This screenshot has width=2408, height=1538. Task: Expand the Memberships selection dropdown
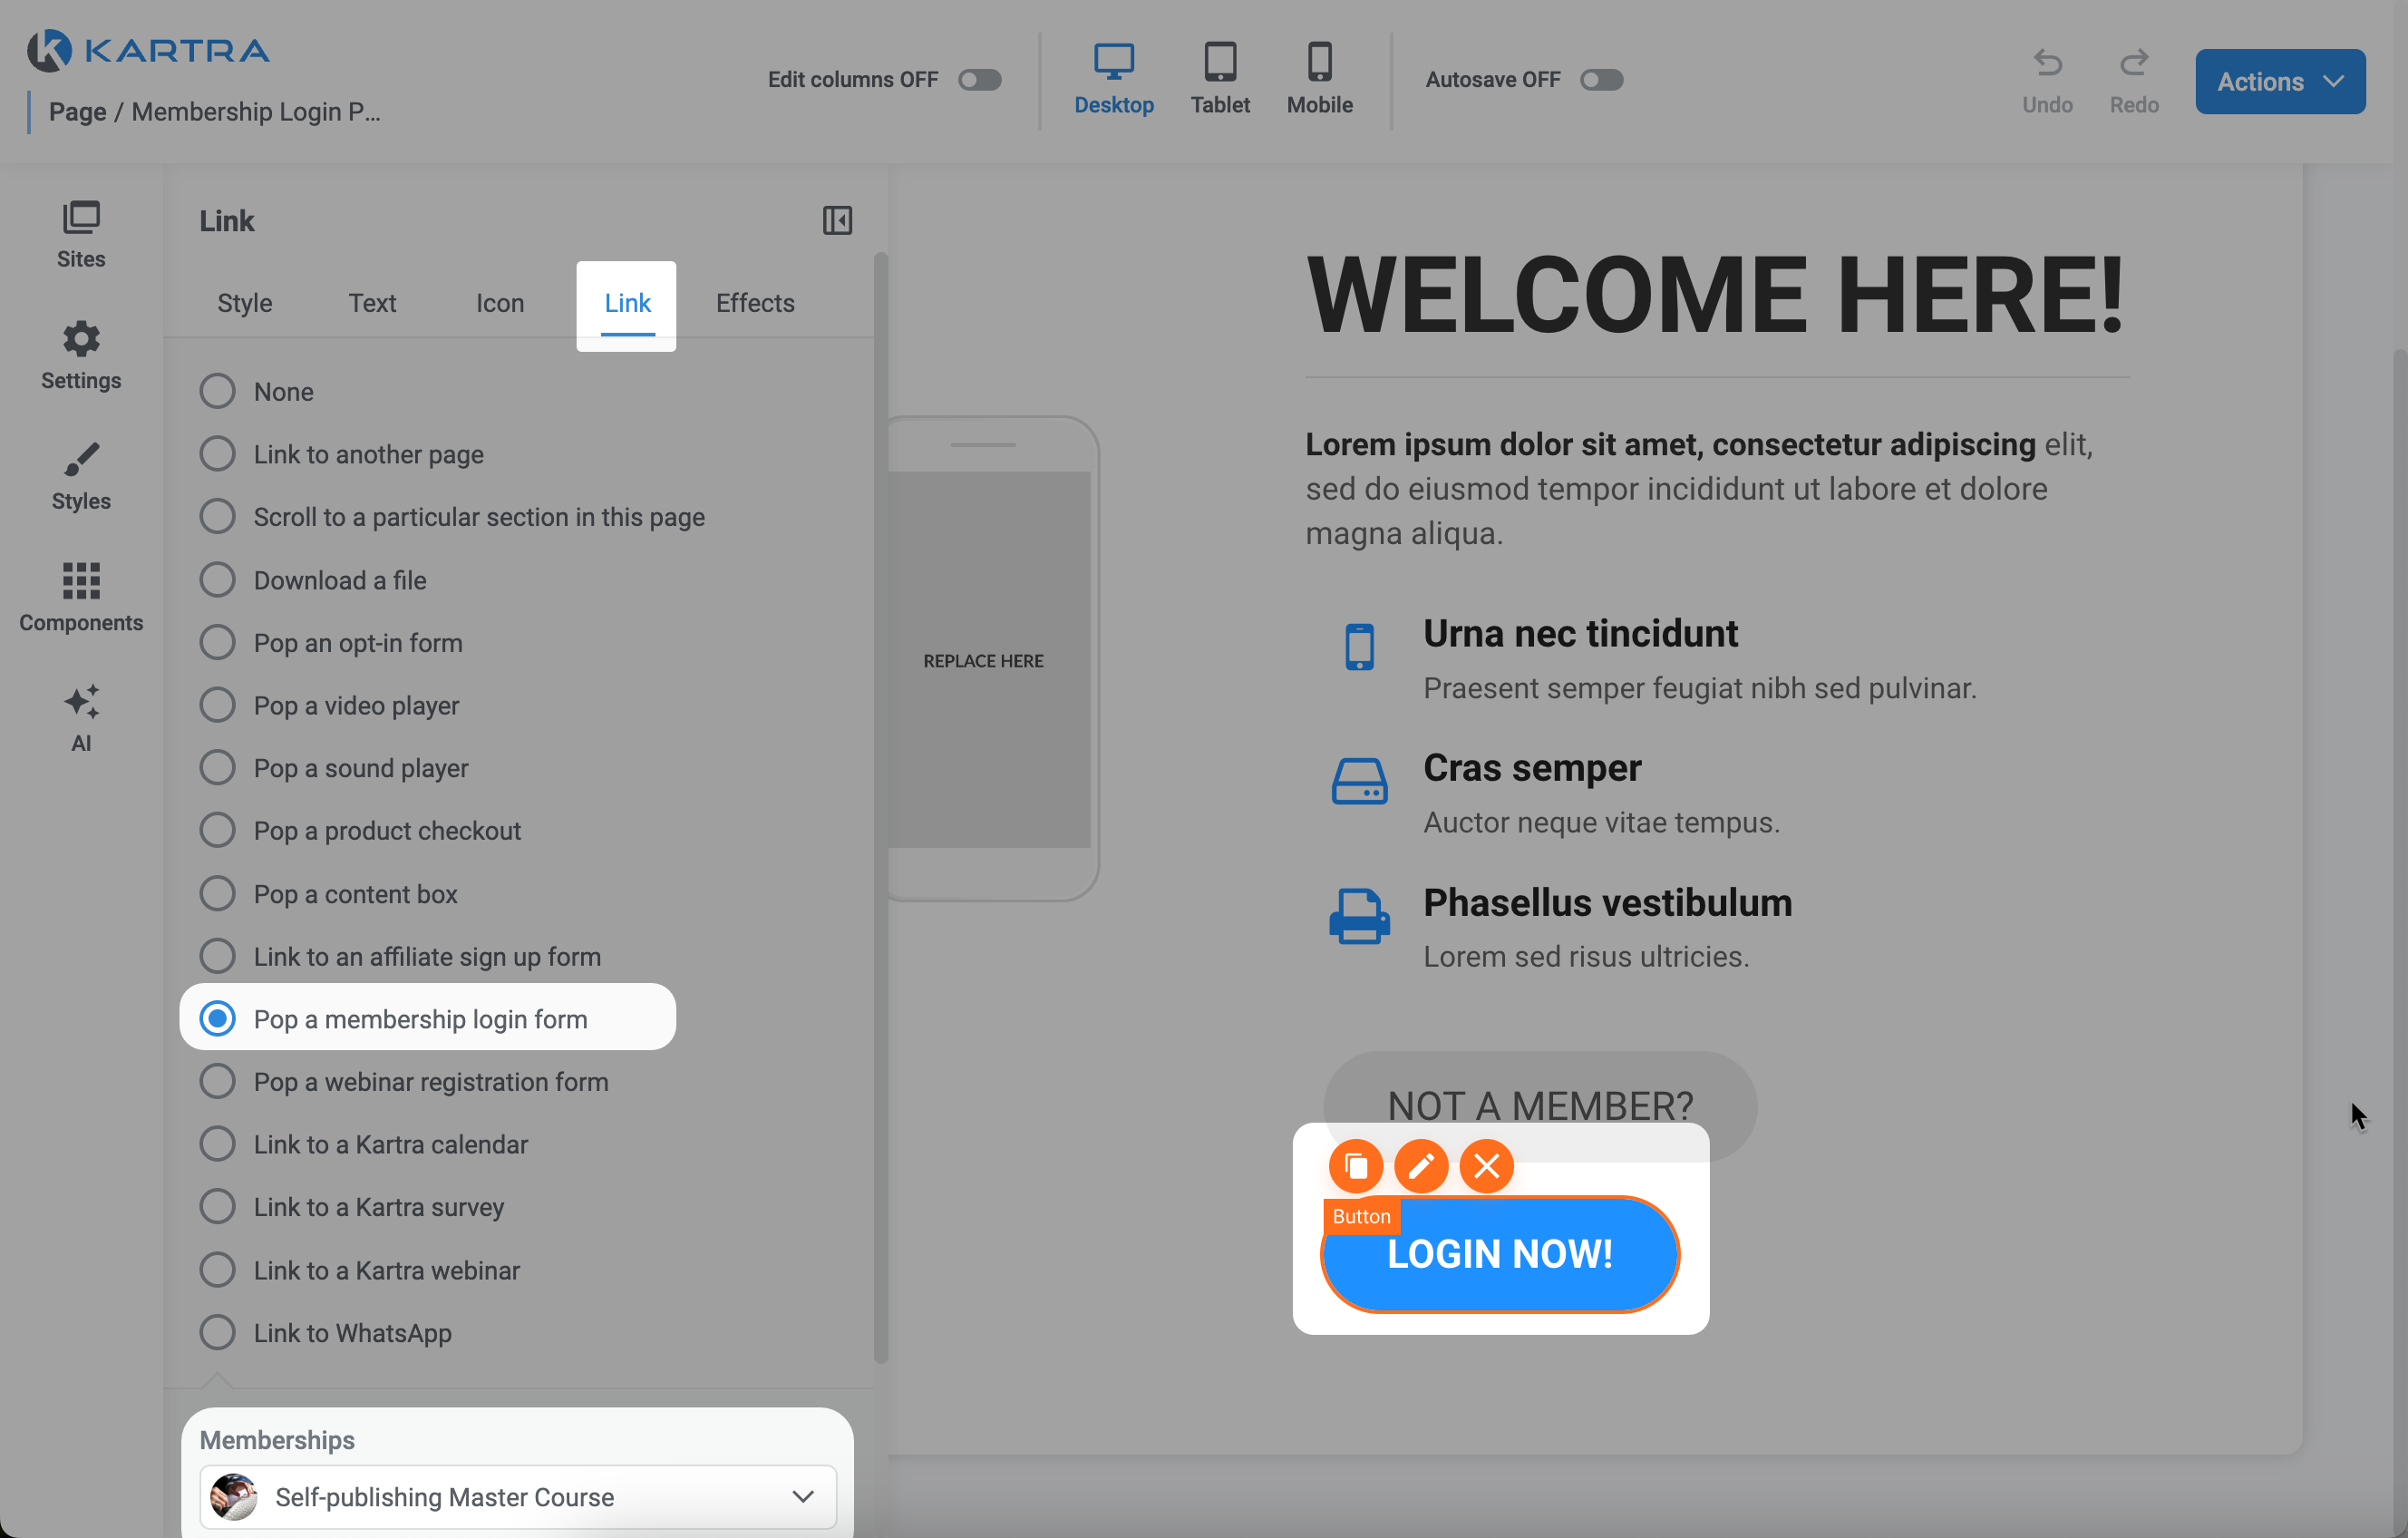(518, 1496)
